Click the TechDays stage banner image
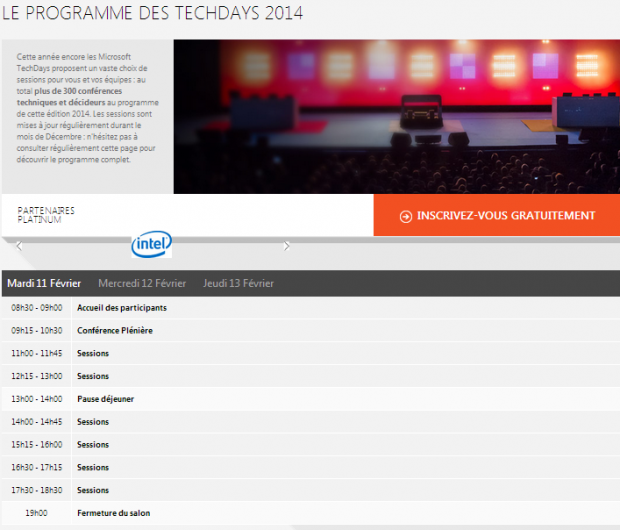 pos(397,117)
